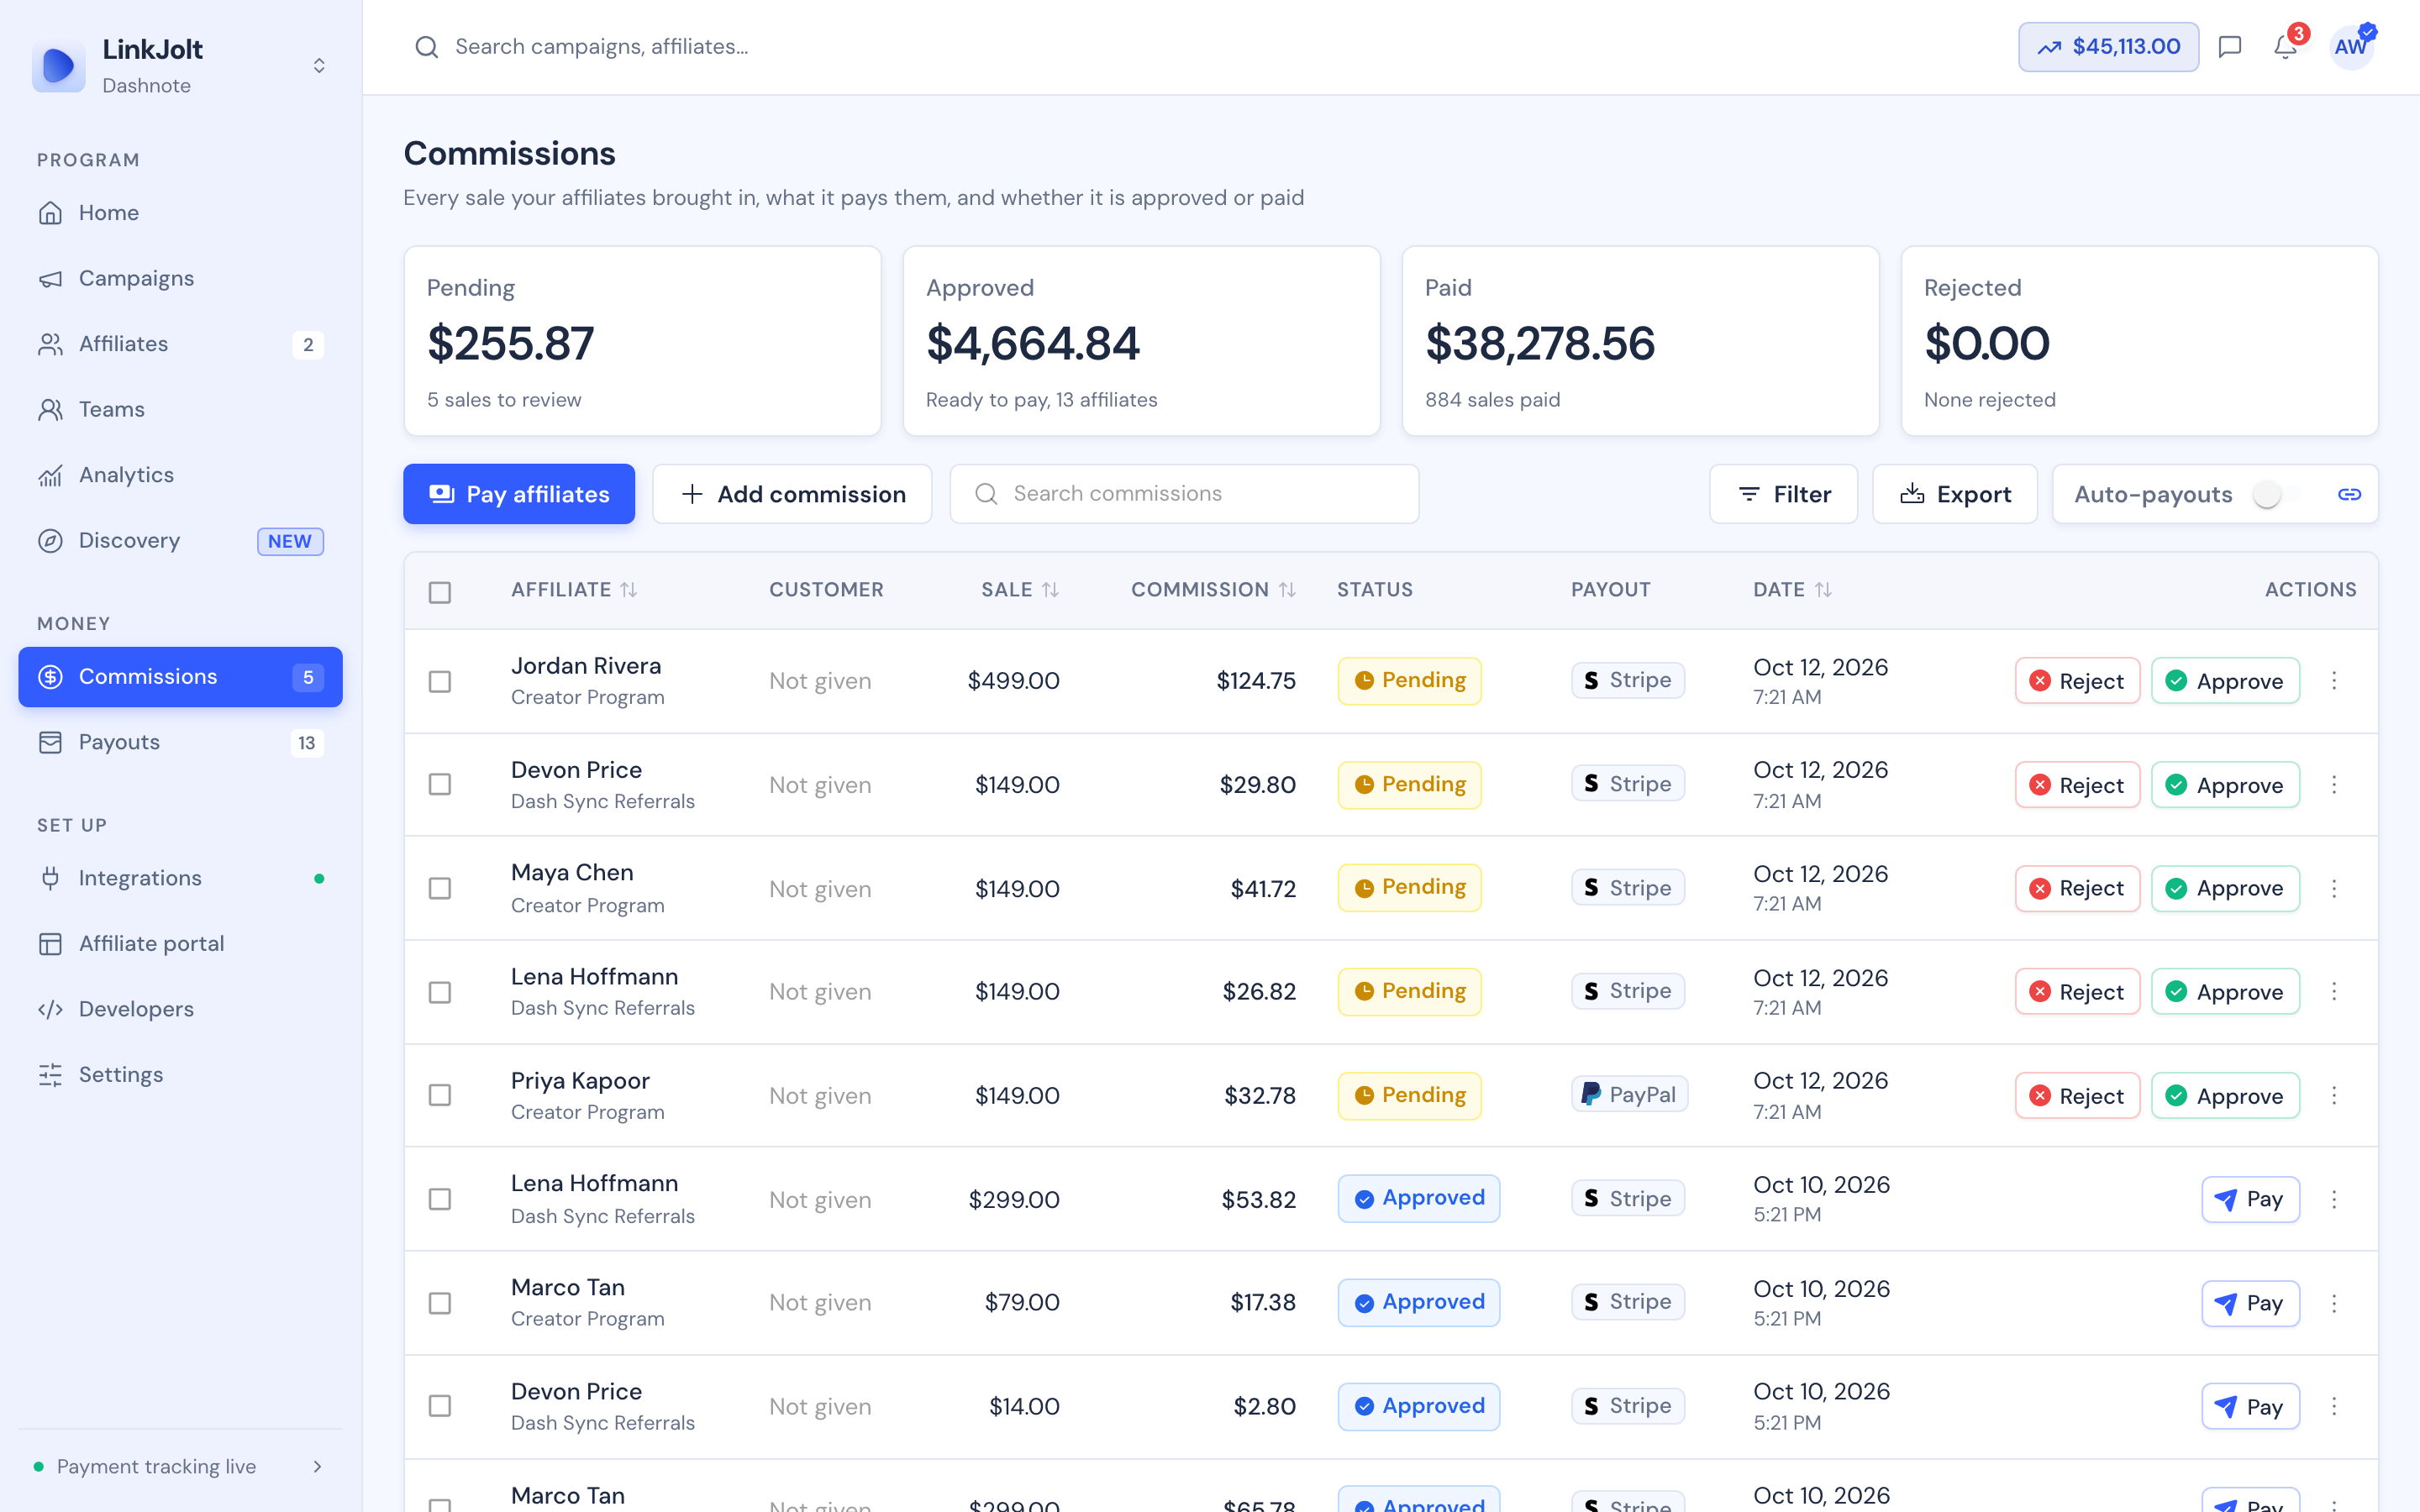Image resolution: width=2420 pixels, height=1512 pixels.
Task: Sort by the Date column arrows
Action: (1823, 590)
